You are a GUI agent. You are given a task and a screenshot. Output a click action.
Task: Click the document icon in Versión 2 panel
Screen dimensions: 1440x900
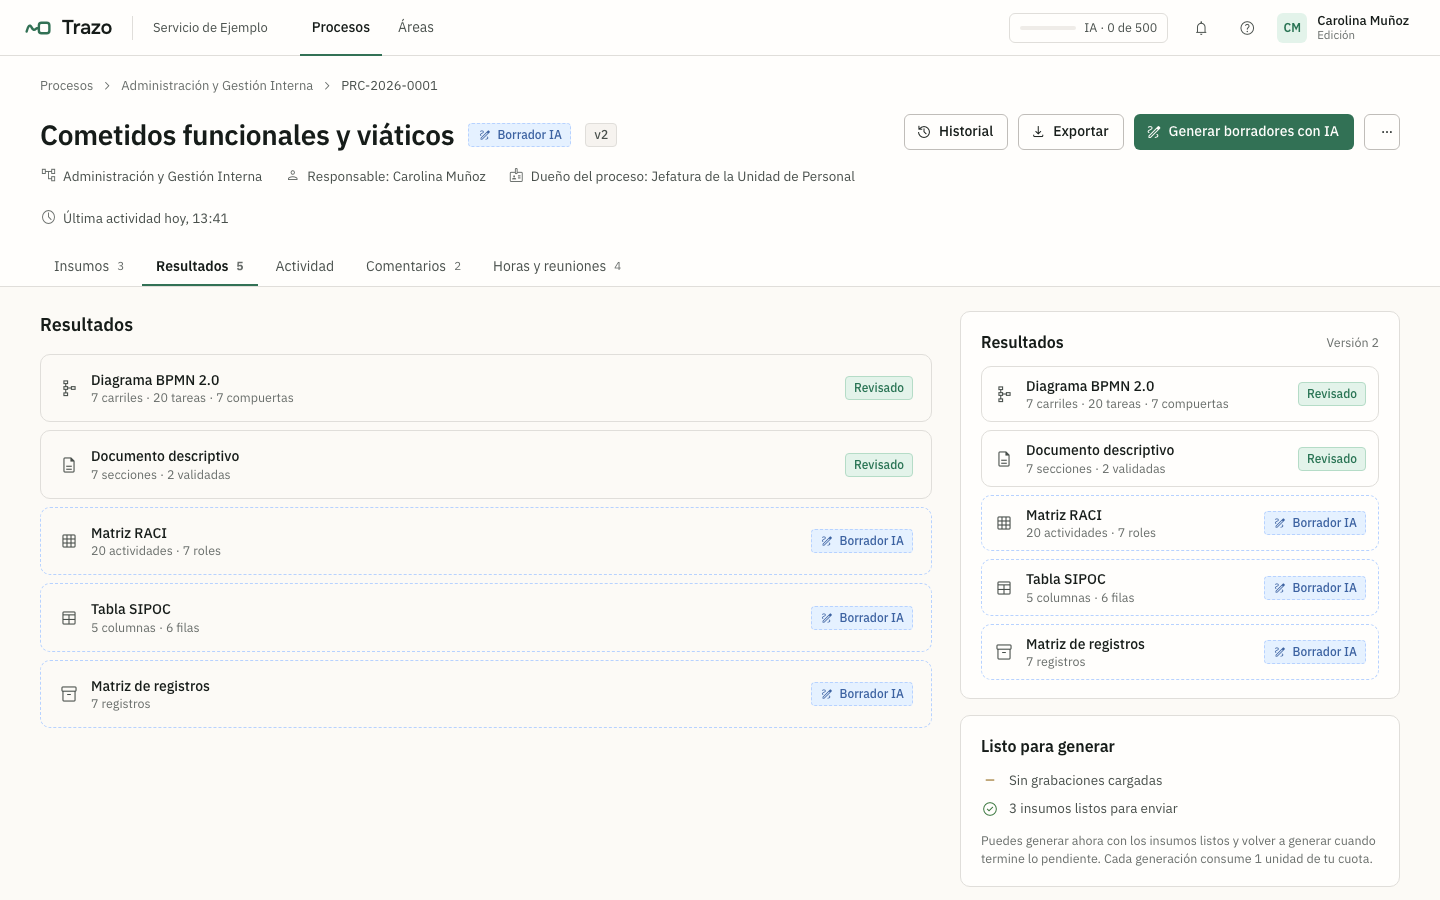(1004, 459)
